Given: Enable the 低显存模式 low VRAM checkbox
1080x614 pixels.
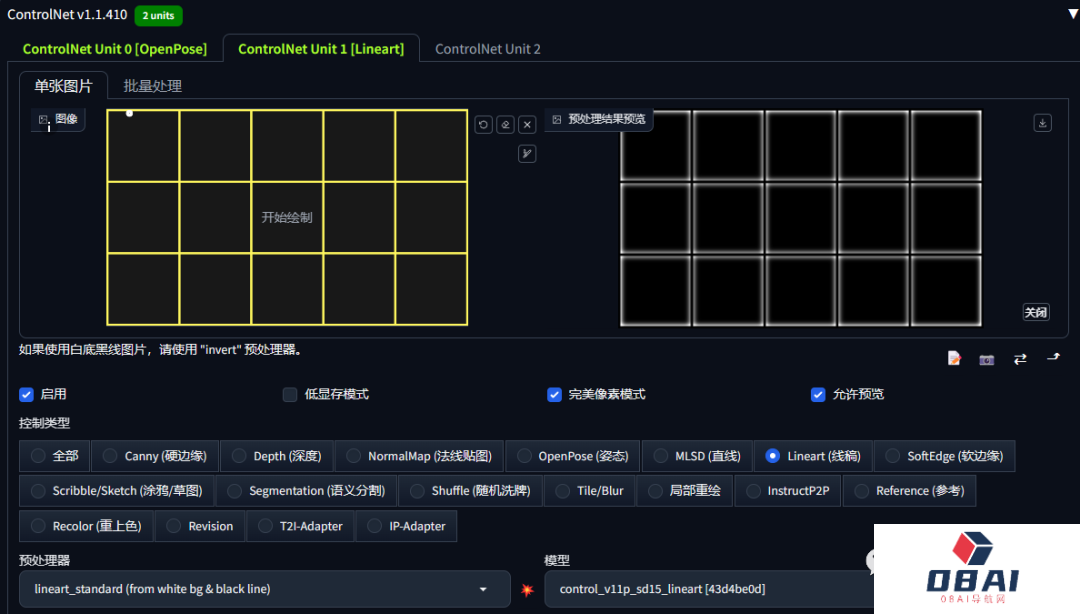Looking at the screenshot, I should (290, 394).
